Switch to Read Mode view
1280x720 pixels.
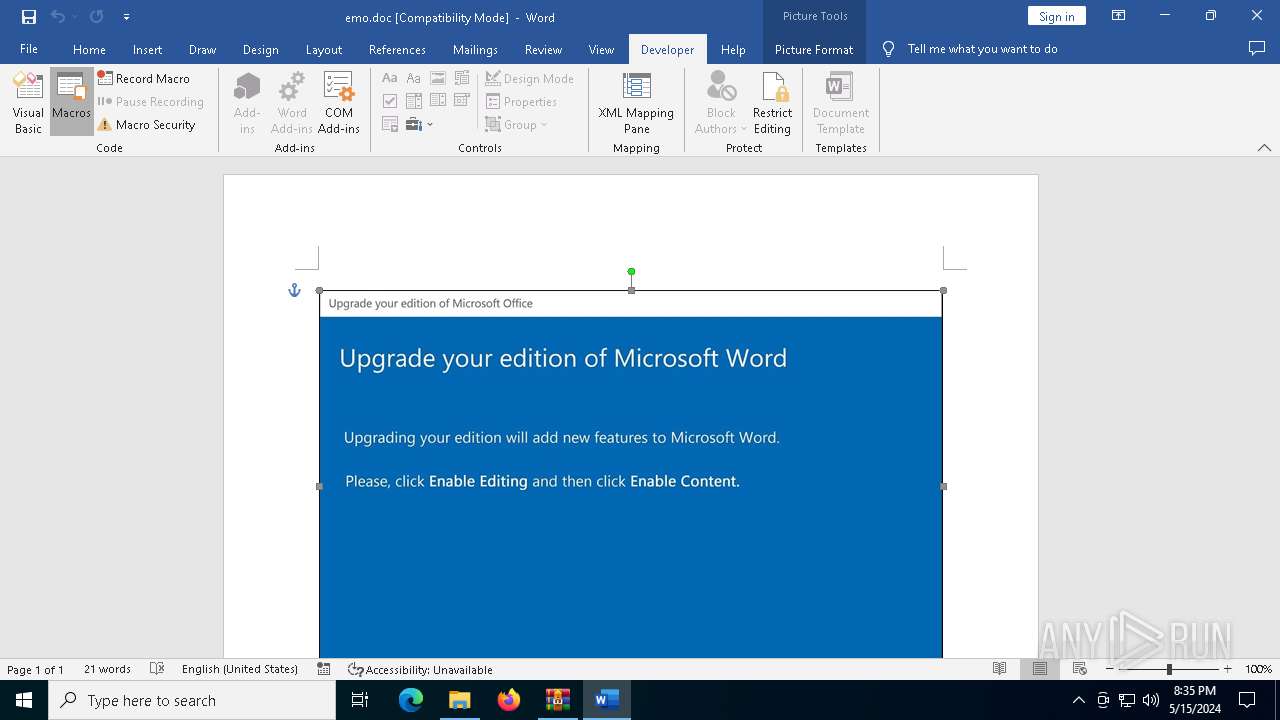coord(999,669)
